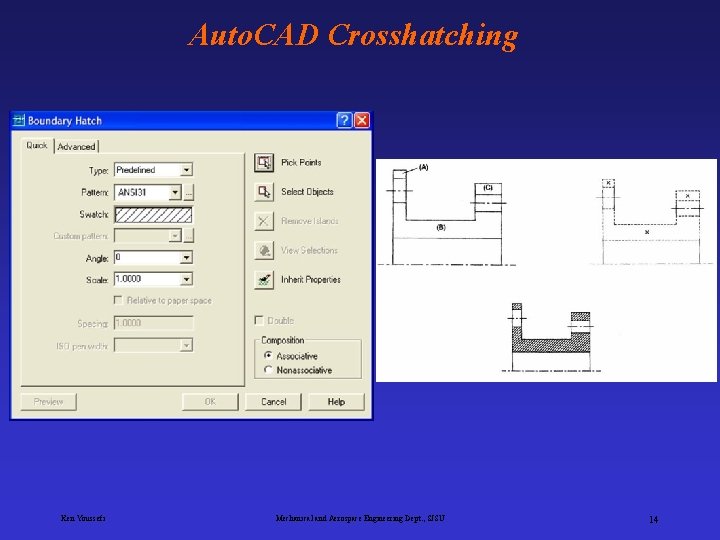This screenshot has height=540, width=720.
Task: Click ellipsis button beside Custom pattern
Action: pyautogui.click(x=189, y=236)
